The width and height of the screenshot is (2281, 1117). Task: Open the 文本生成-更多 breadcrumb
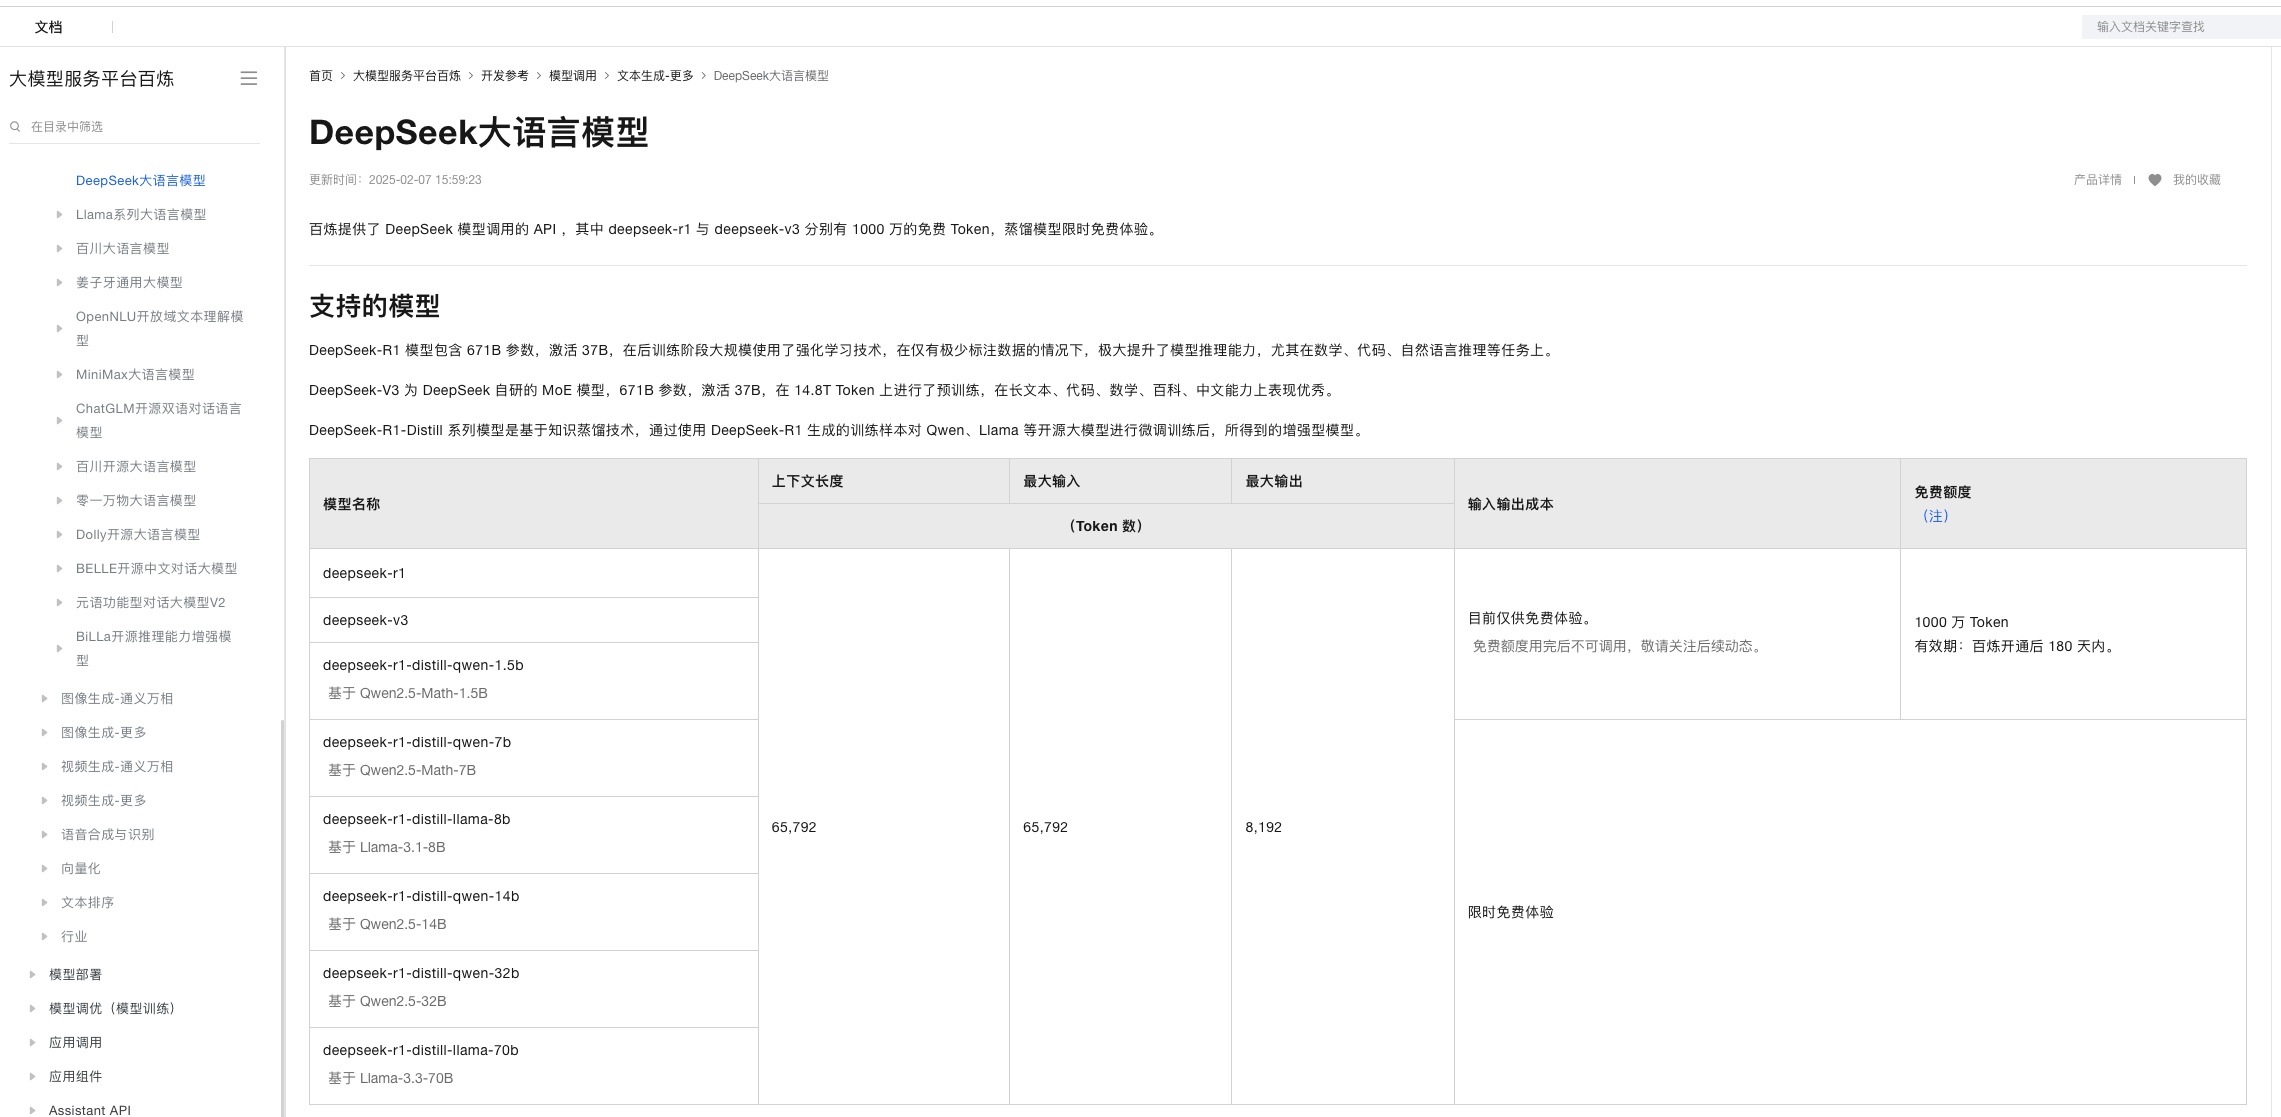655,76
